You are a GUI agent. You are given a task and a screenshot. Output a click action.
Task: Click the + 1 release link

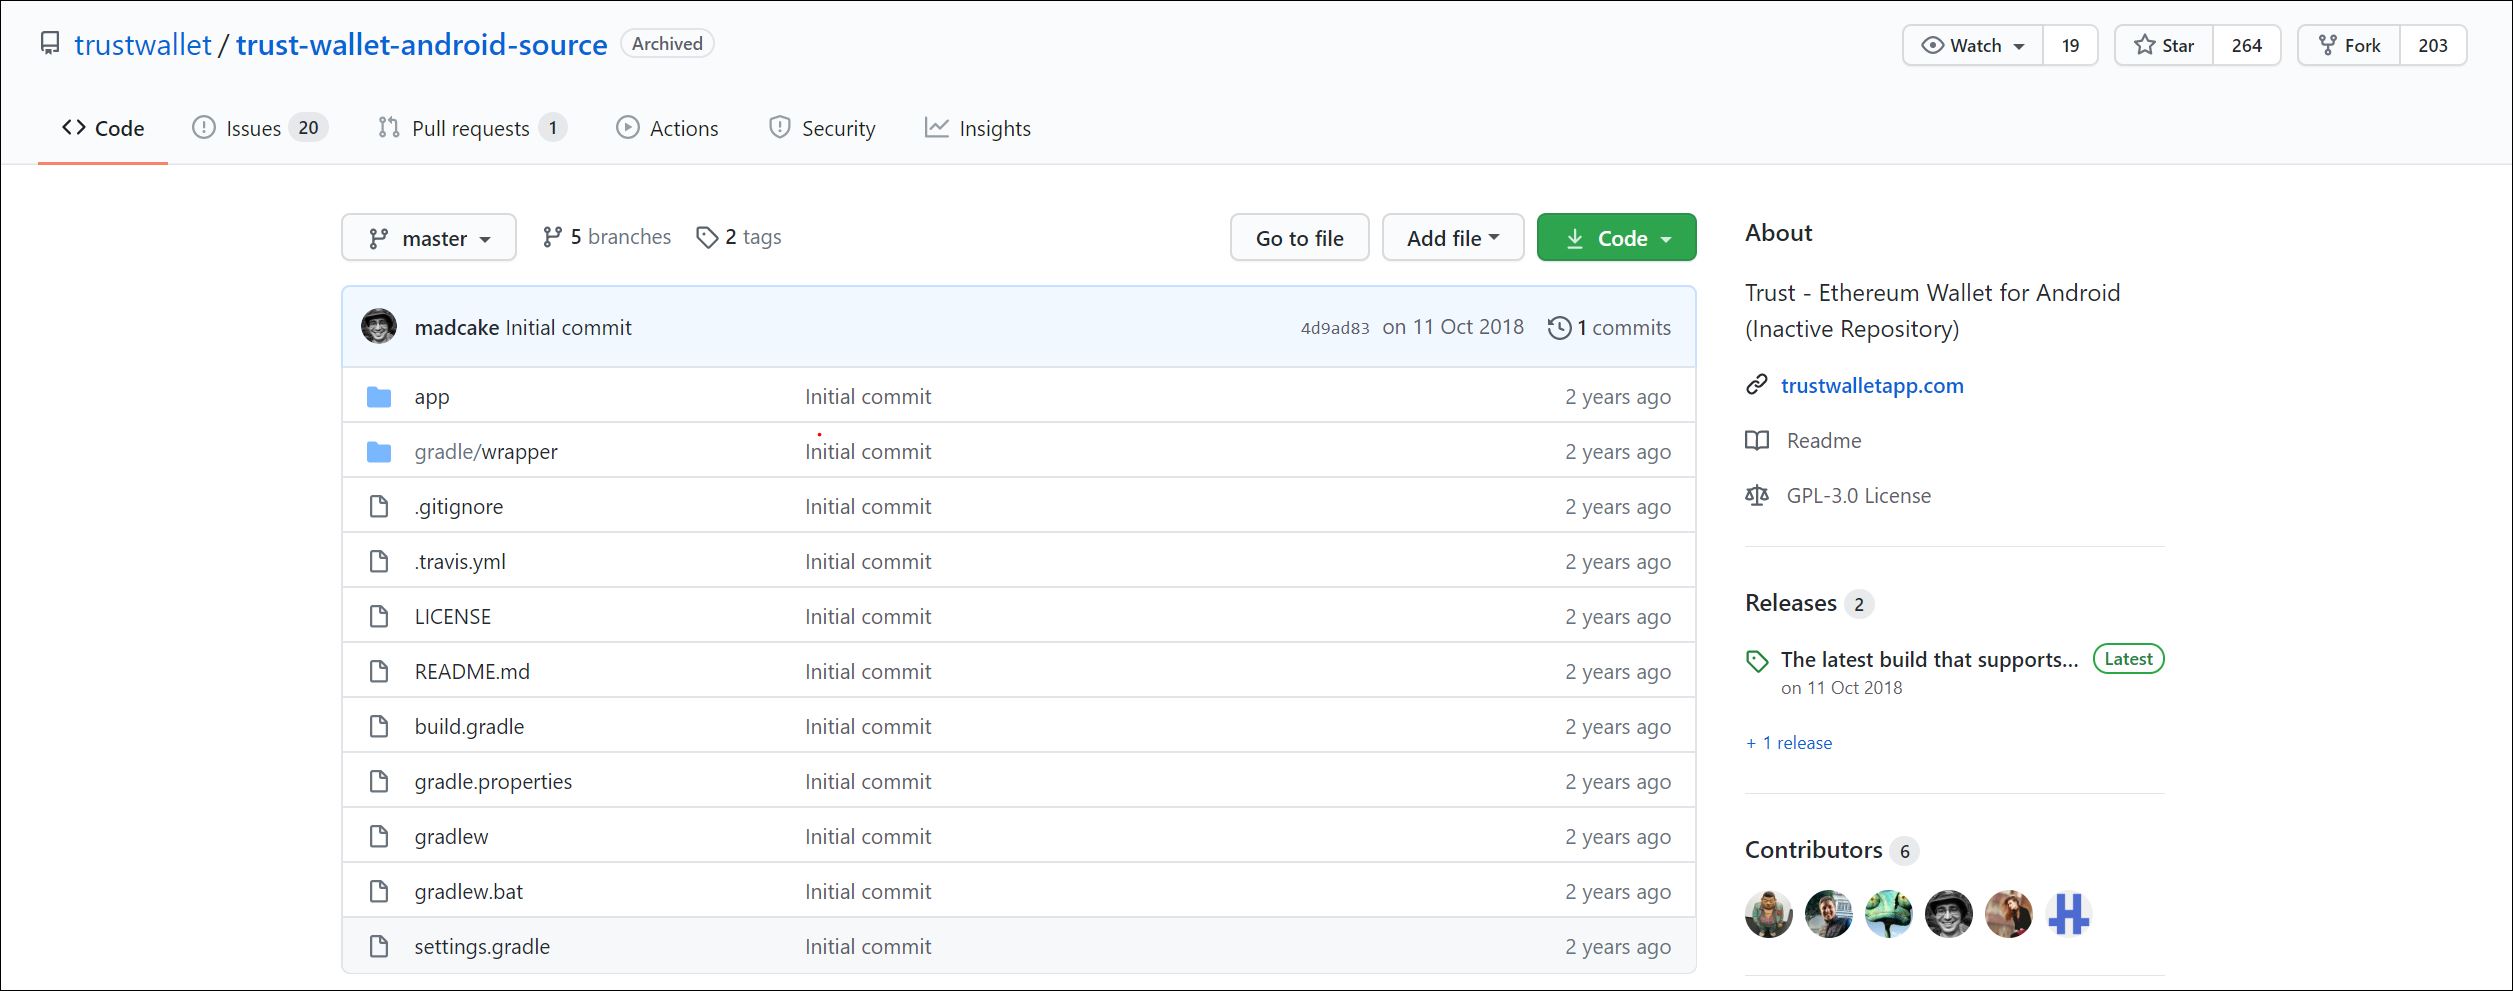pyautogui.click(x=1789, y=743)
